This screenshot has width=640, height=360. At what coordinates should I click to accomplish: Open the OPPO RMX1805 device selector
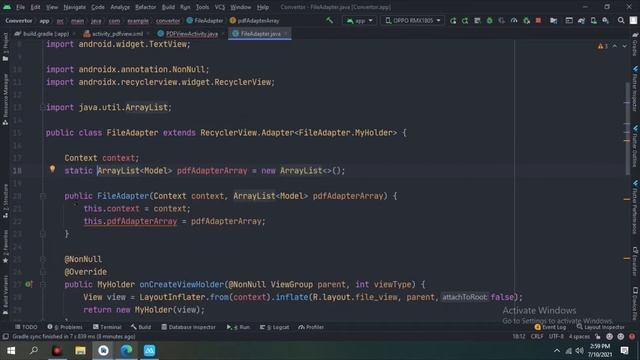point(413,20)
